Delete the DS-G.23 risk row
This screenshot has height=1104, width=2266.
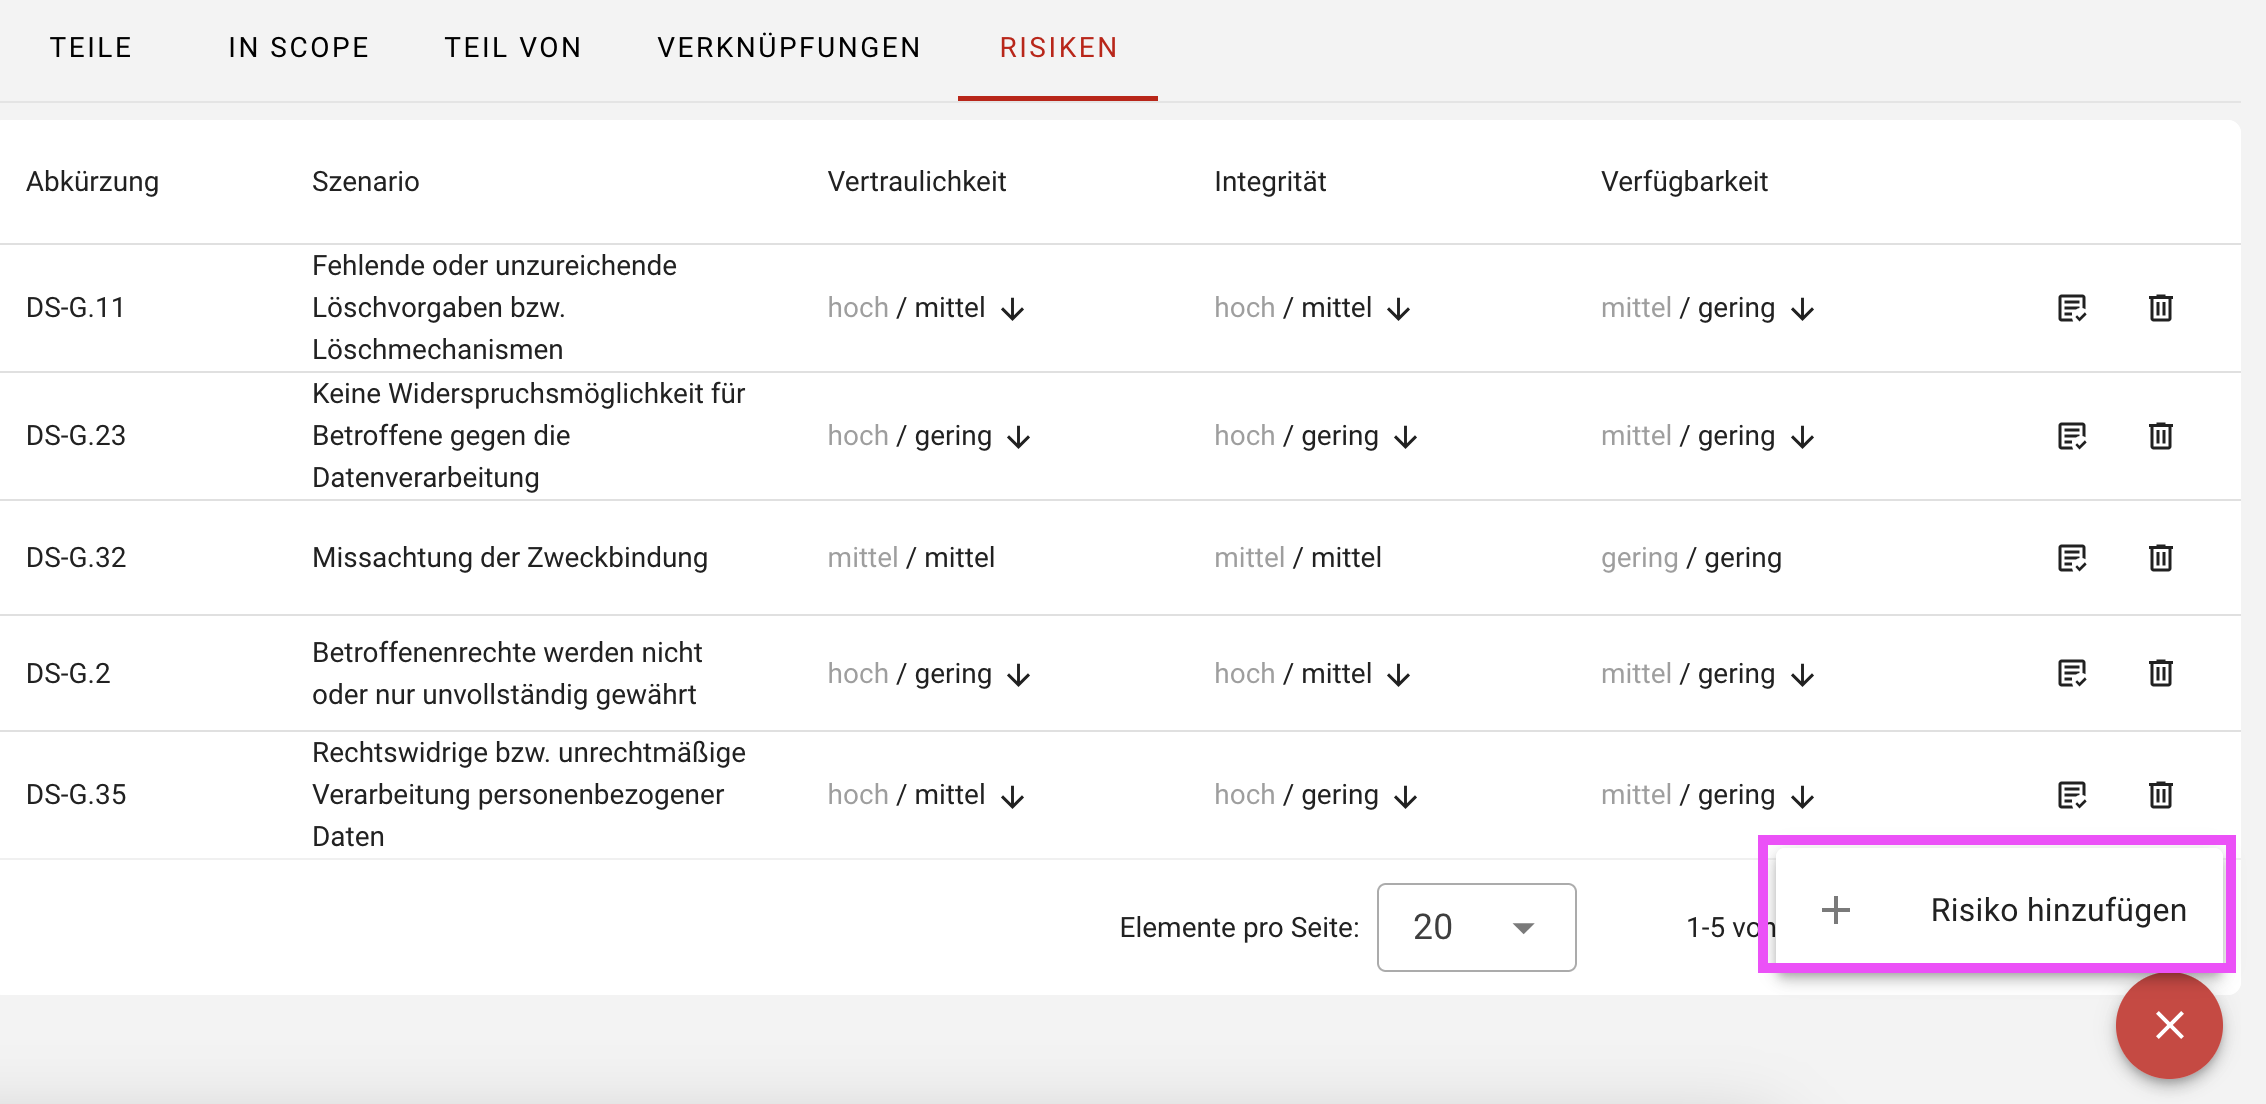tap(2160, 436)
